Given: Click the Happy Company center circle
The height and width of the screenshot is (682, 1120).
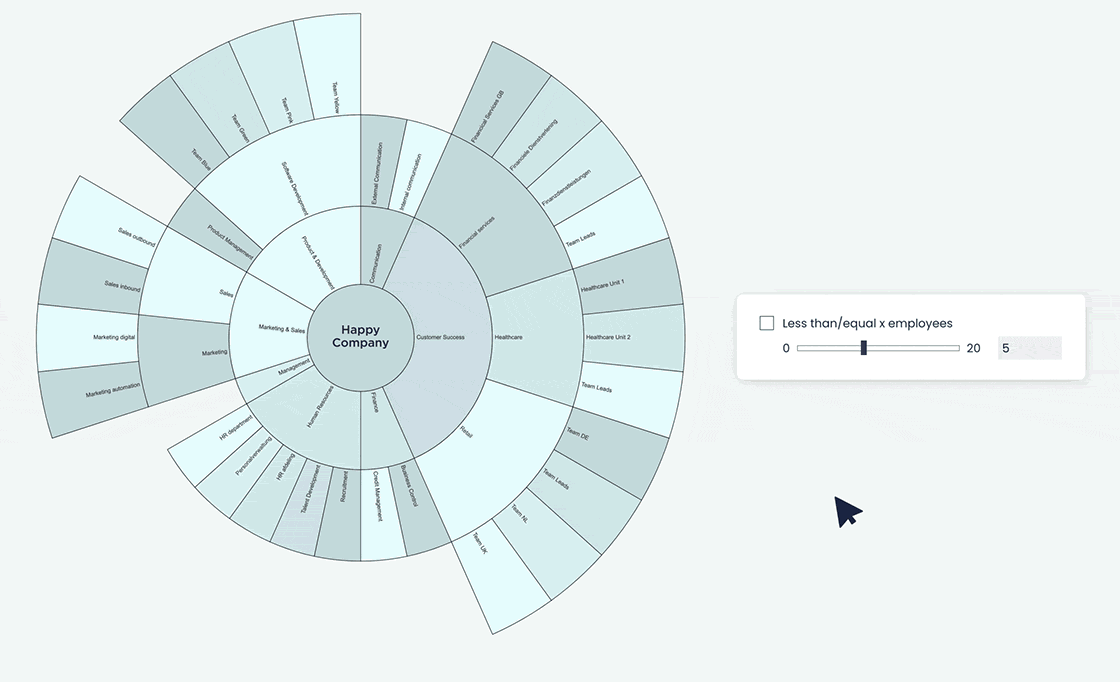Looking at the screenshot, I should coord(360,336).
